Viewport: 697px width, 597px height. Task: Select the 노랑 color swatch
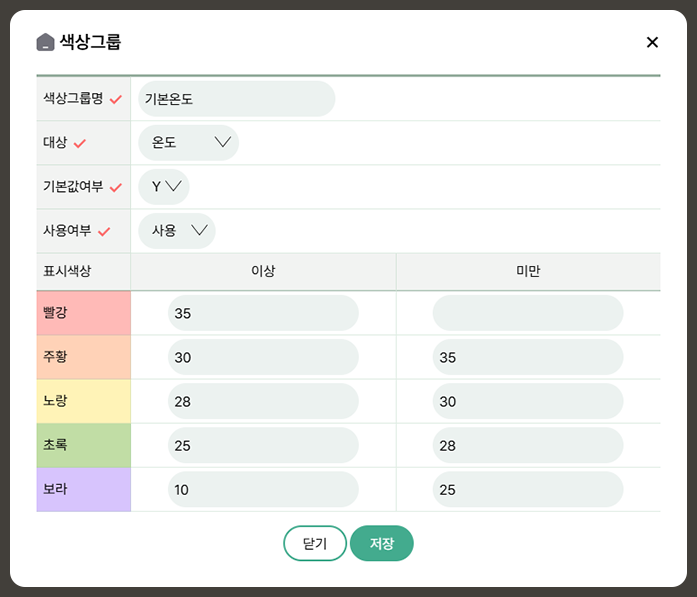83,401
